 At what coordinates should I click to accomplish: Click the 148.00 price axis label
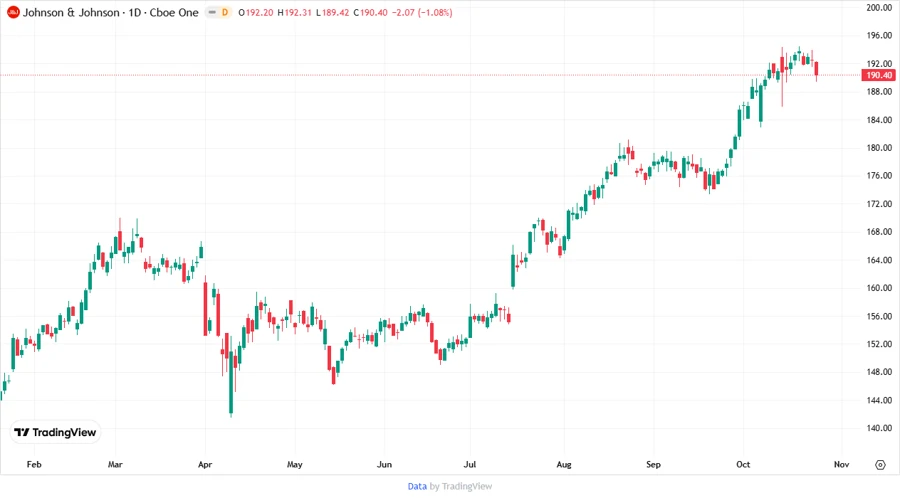(879, 372)
